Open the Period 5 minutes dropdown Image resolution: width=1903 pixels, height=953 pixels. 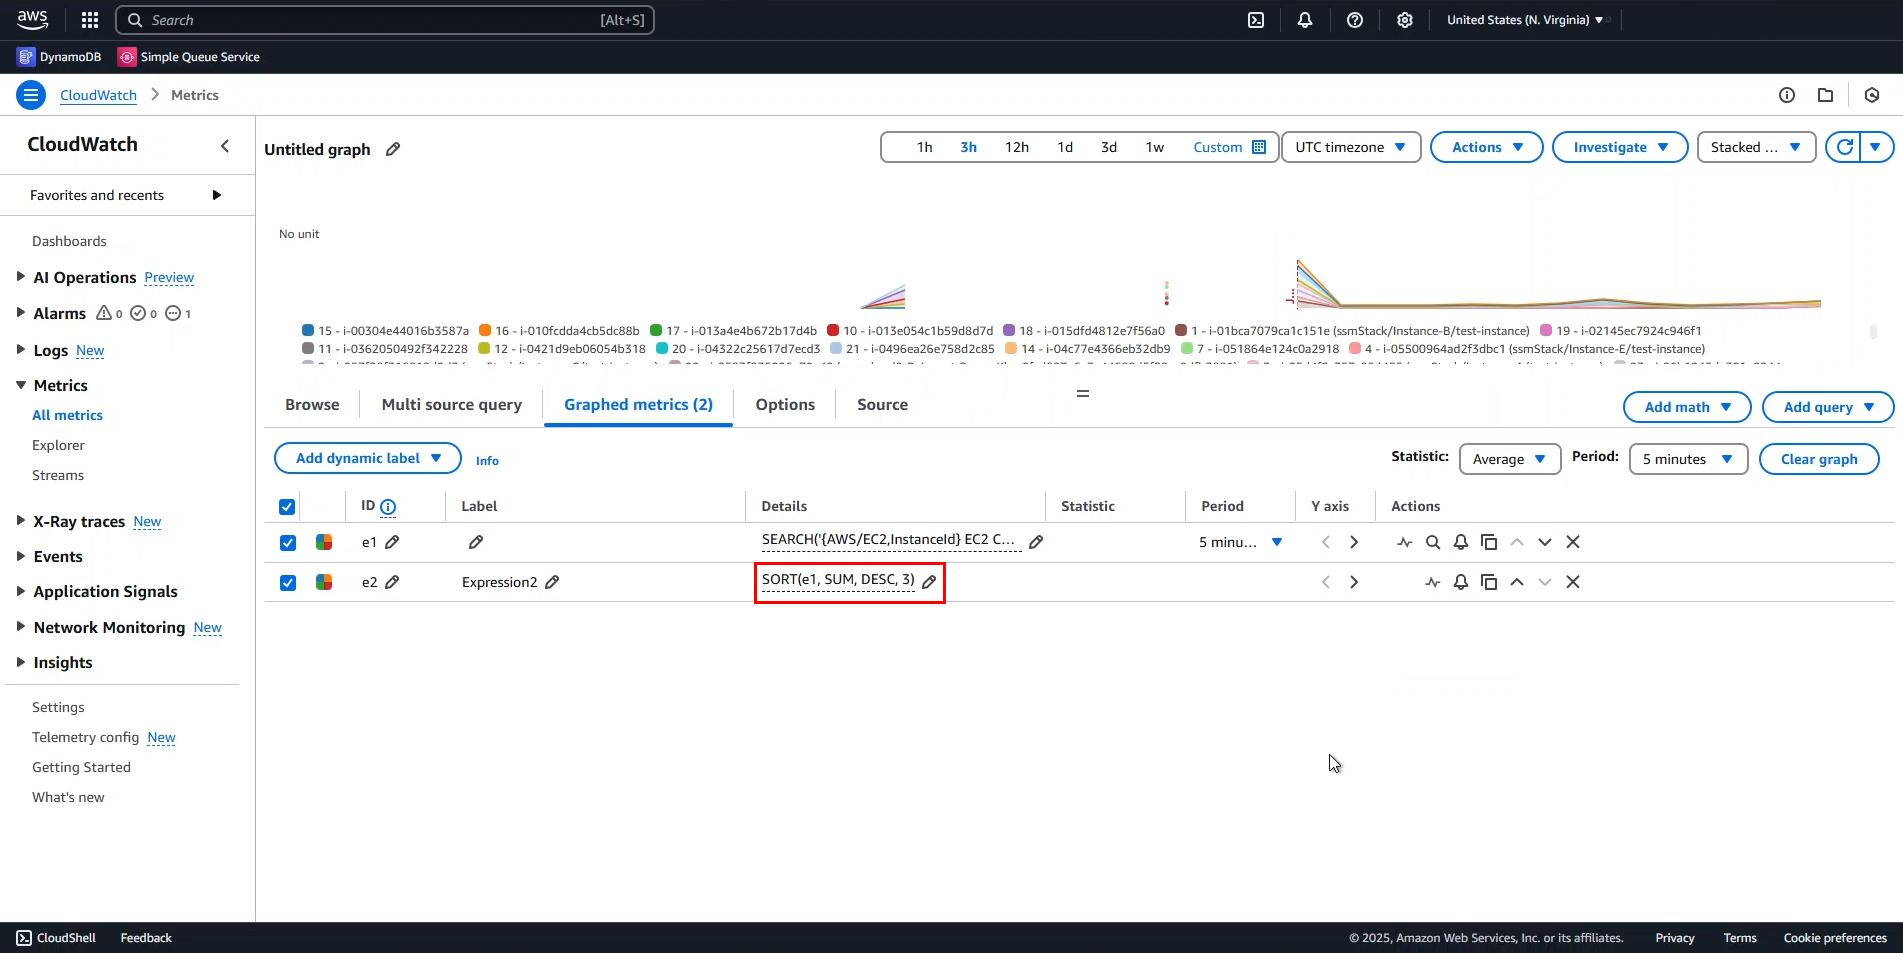pos(1687,459)
